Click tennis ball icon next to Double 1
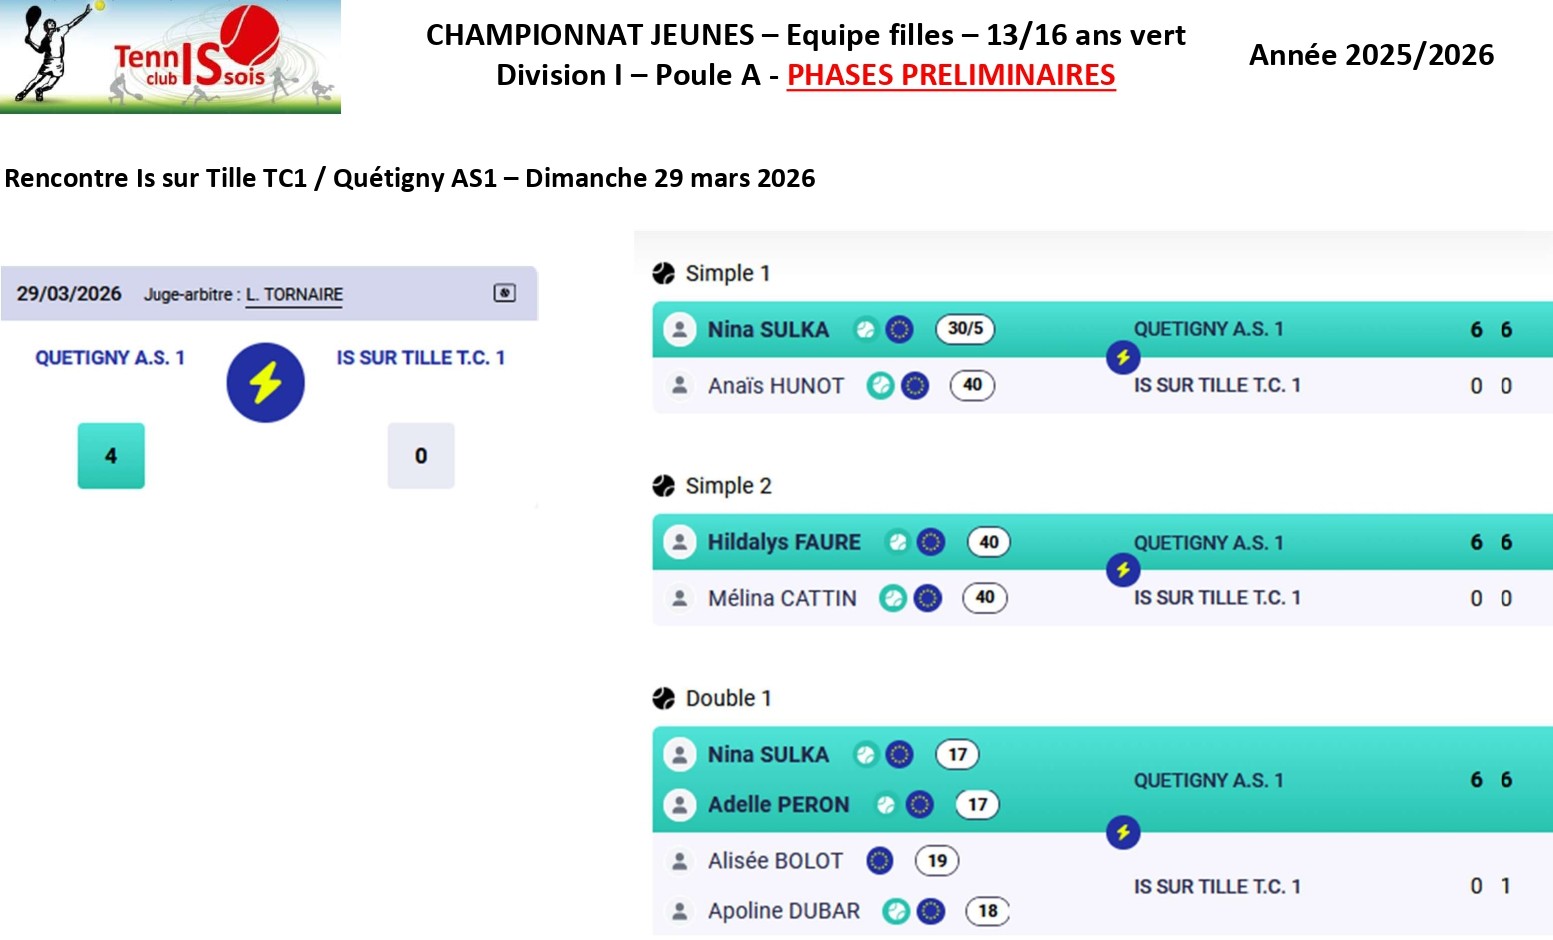1553x940 pixels. pos(664,698)
